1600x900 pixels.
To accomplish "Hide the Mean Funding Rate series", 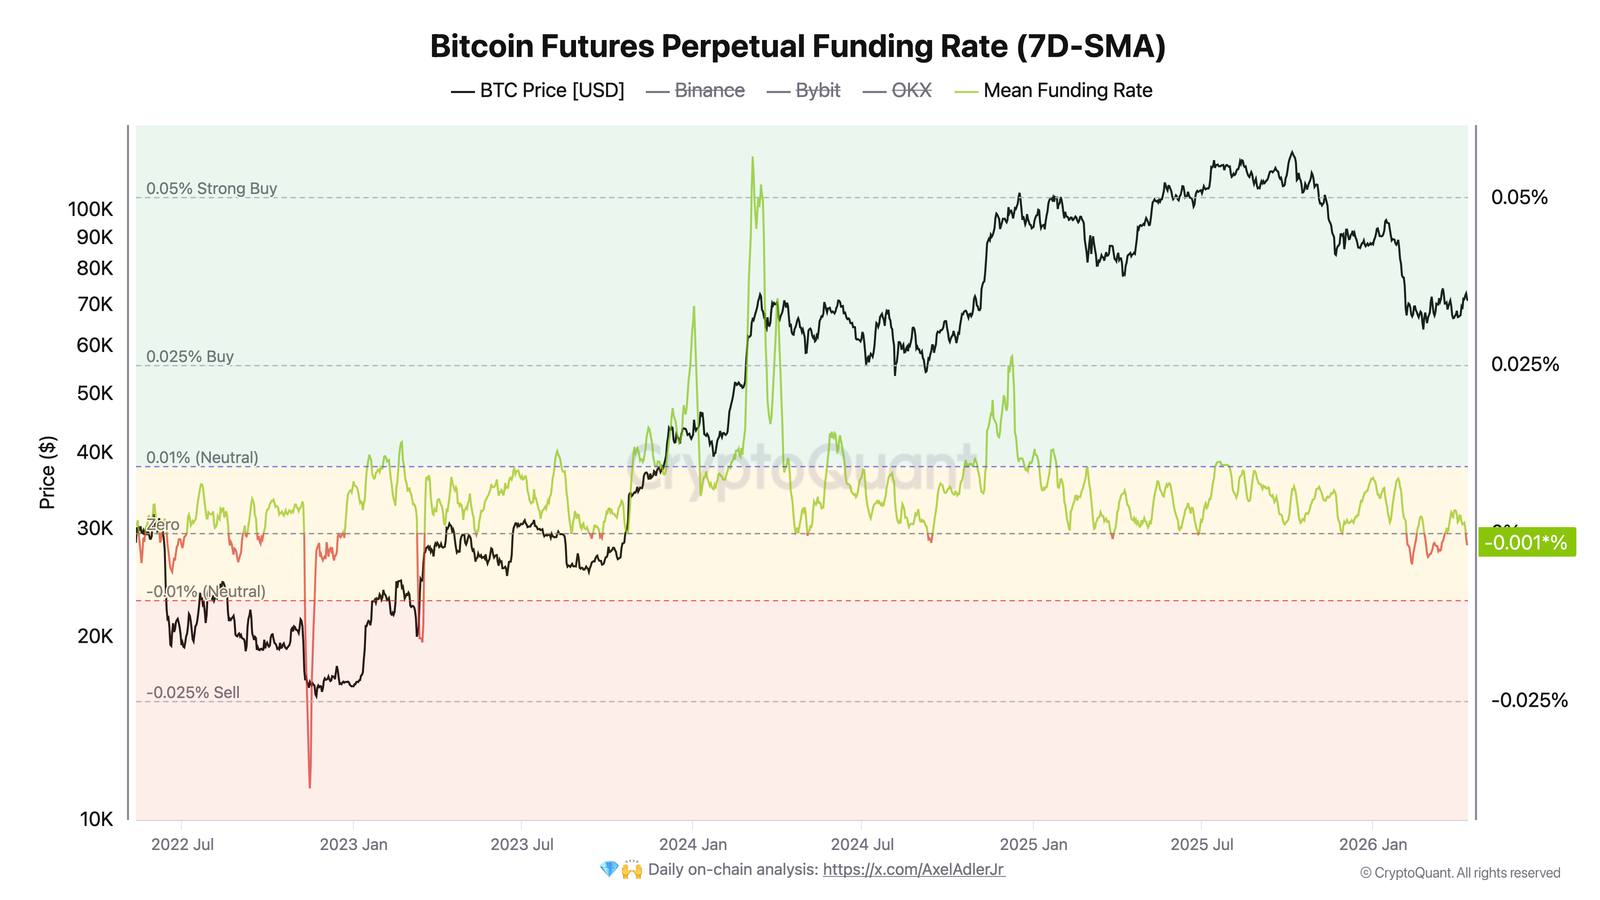I will coord(1067,91).
